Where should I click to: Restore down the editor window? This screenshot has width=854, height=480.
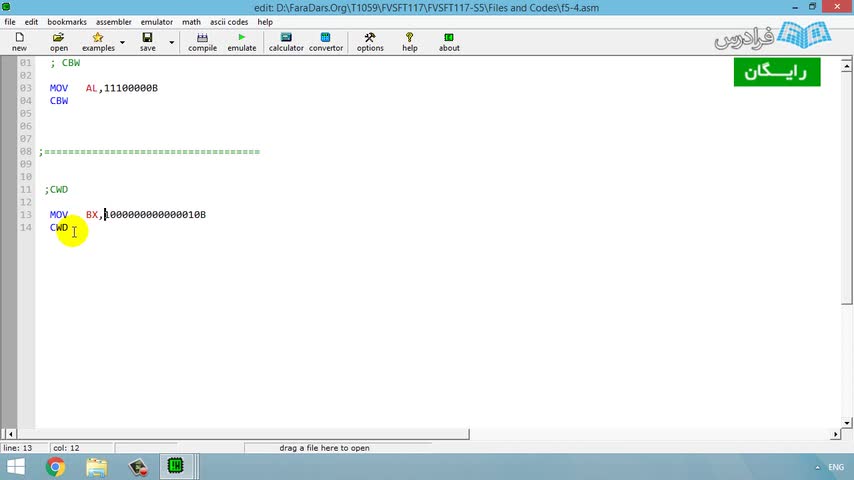812,7
